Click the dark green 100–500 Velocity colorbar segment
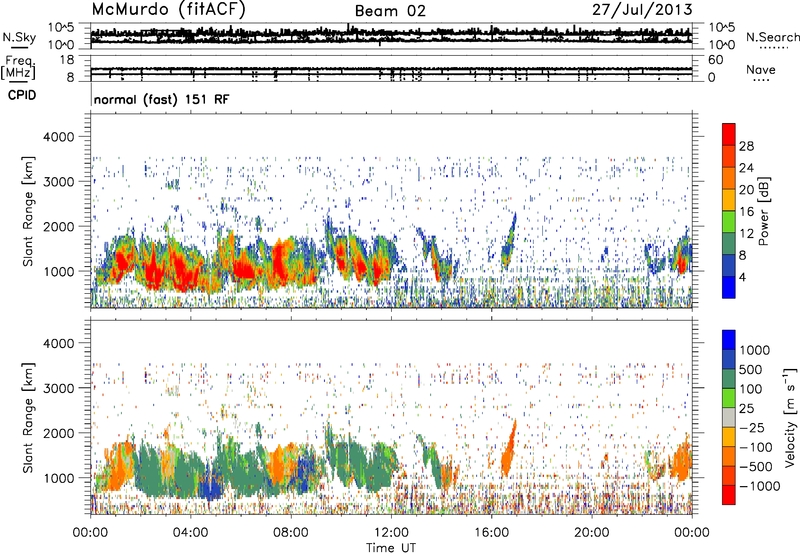Image resolution: width=800 pixels, height=554 pixels. click(x=729, y=379)
